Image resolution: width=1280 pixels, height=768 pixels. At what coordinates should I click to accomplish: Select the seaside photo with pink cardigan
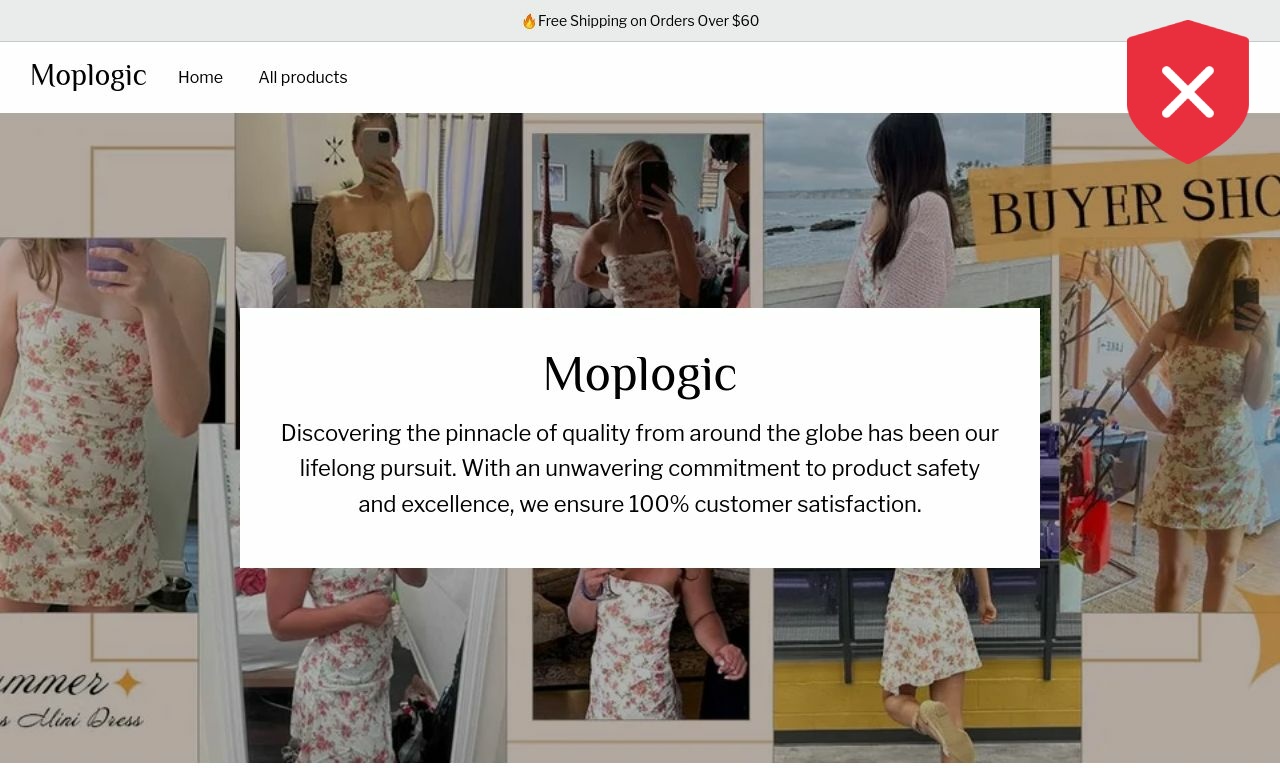(x=890, y=210)
